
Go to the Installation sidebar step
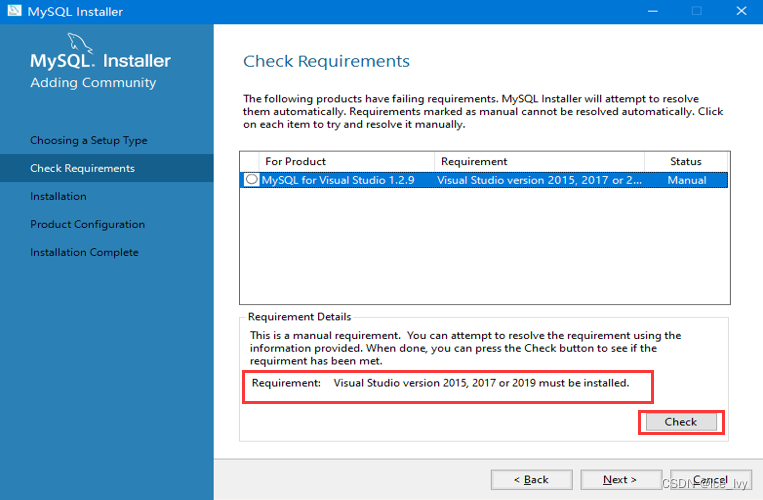pos(58,196)
